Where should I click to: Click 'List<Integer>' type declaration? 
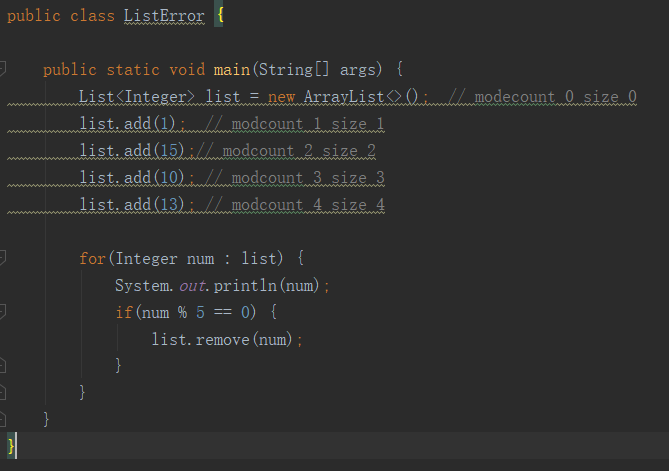pos(137,97)
